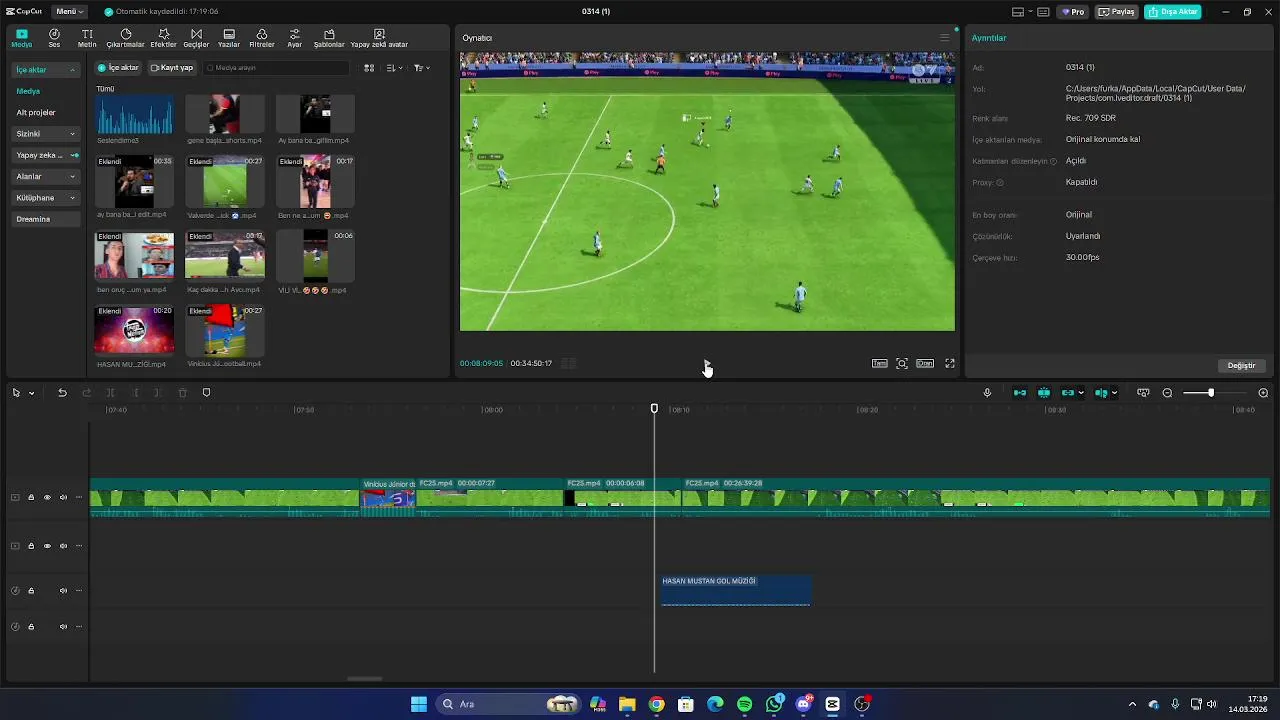
Task: Click the Değiştir button
Action: pos(1241,366)
